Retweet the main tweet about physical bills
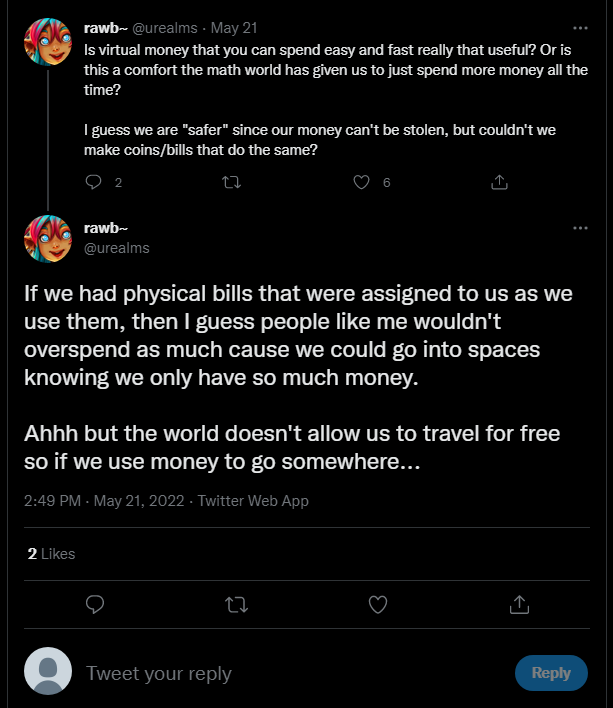 point(237,605)
